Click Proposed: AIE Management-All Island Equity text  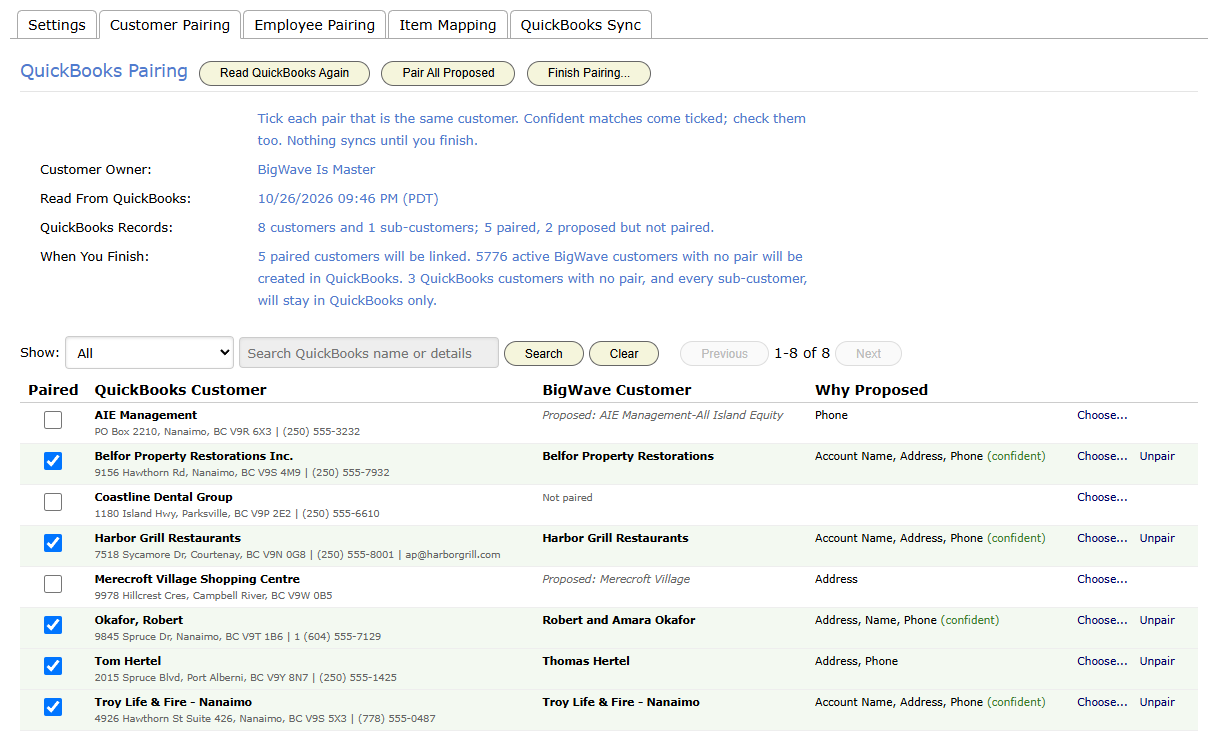coord(663,415)
